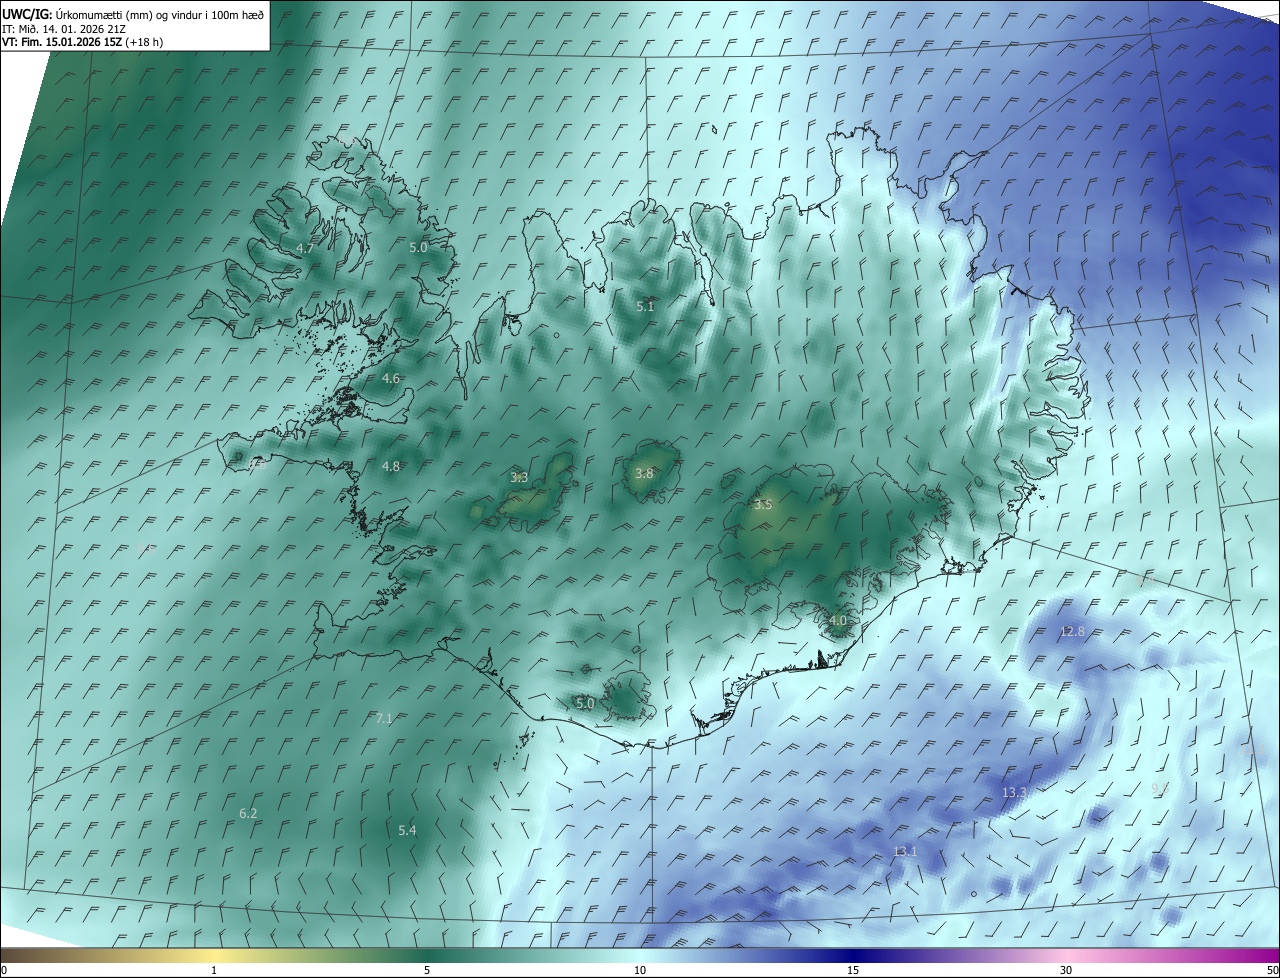Click the 12.8 precipitation value label
The width and height of the screenshot is (1280, 978).
(x=1072, y=632)
